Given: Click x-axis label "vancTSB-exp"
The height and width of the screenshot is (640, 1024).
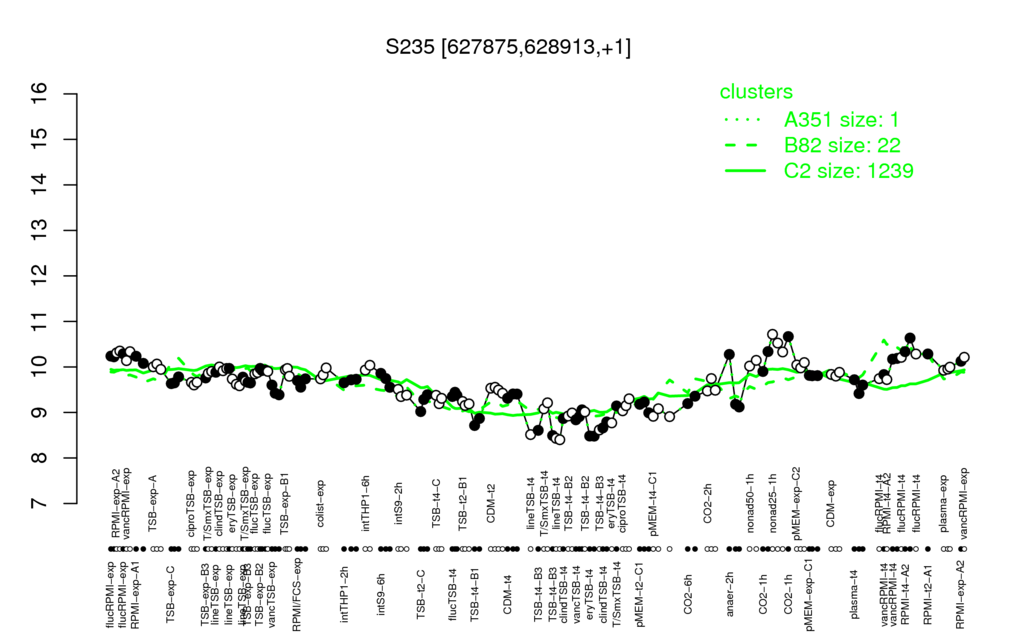Looking at the screenshot, I should click(273, 594).
